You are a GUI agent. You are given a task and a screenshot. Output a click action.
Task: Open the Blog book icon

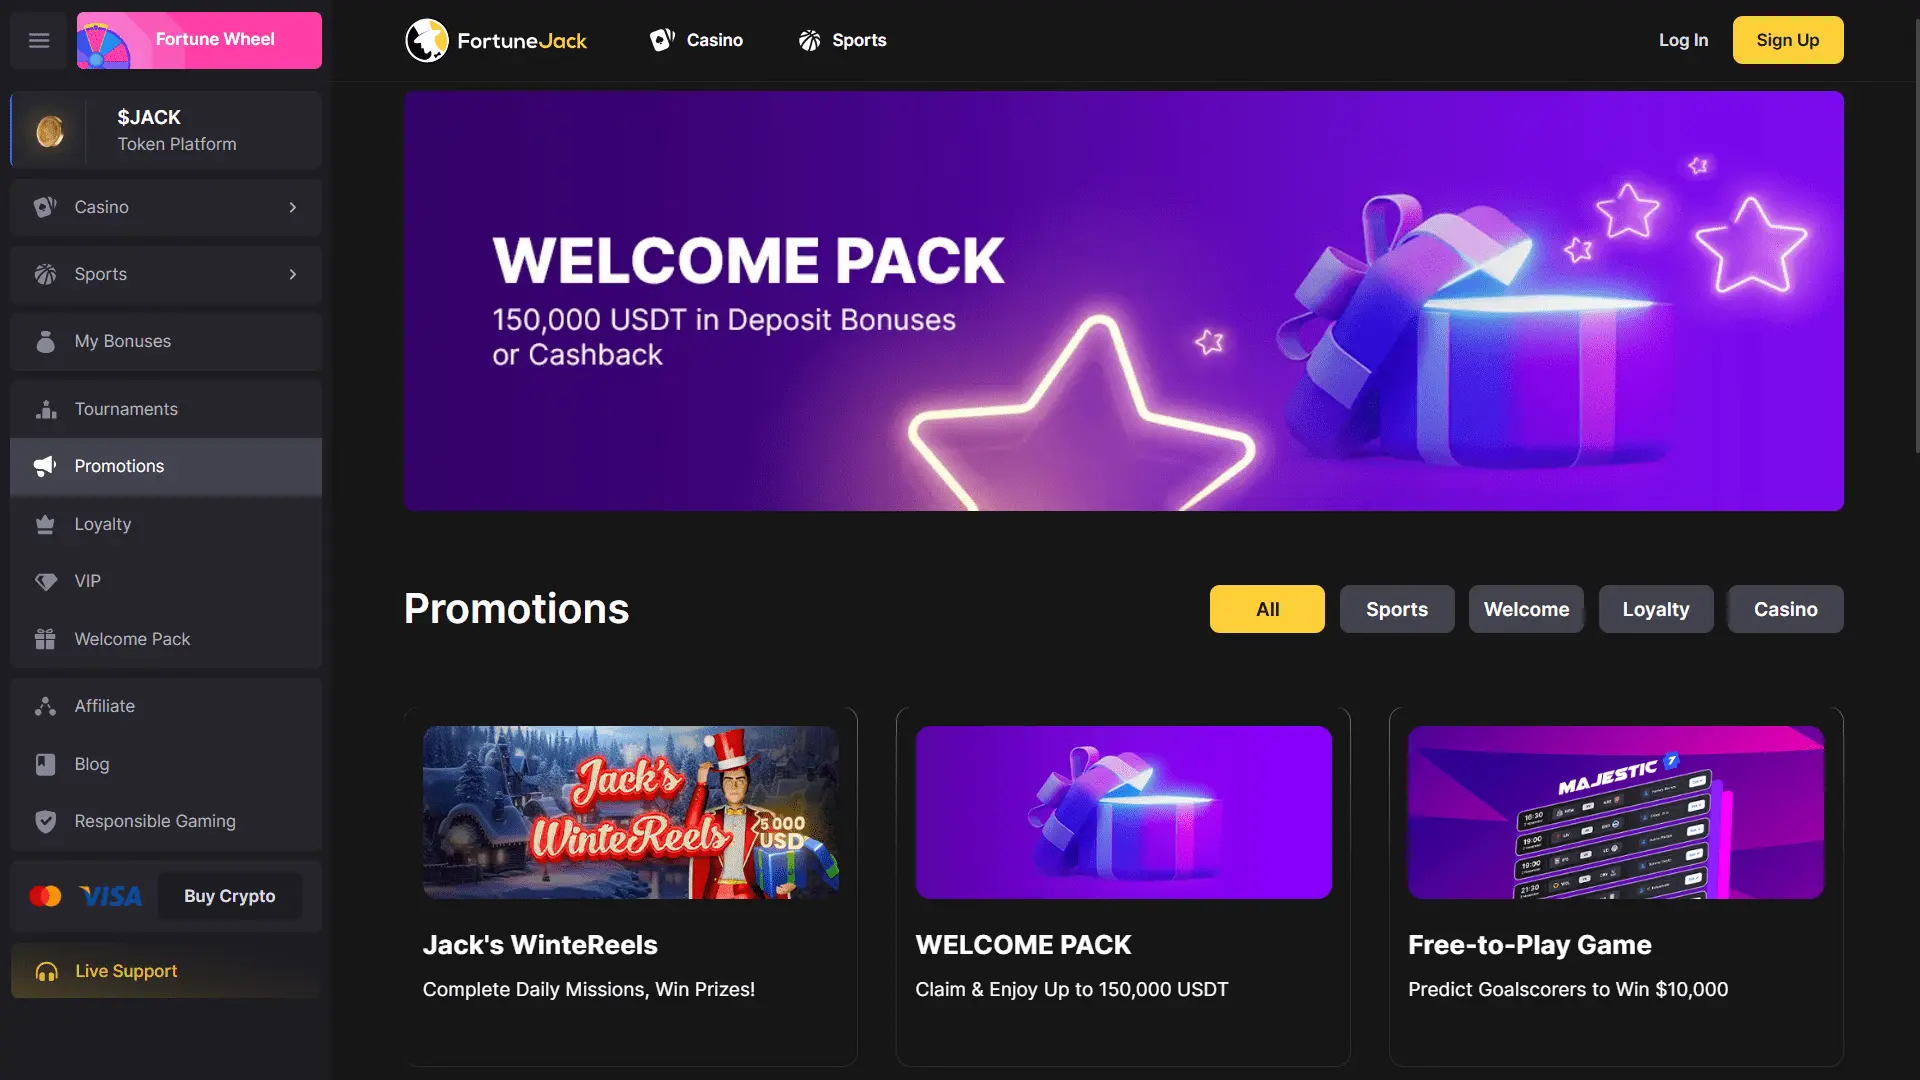click(45, 764)
